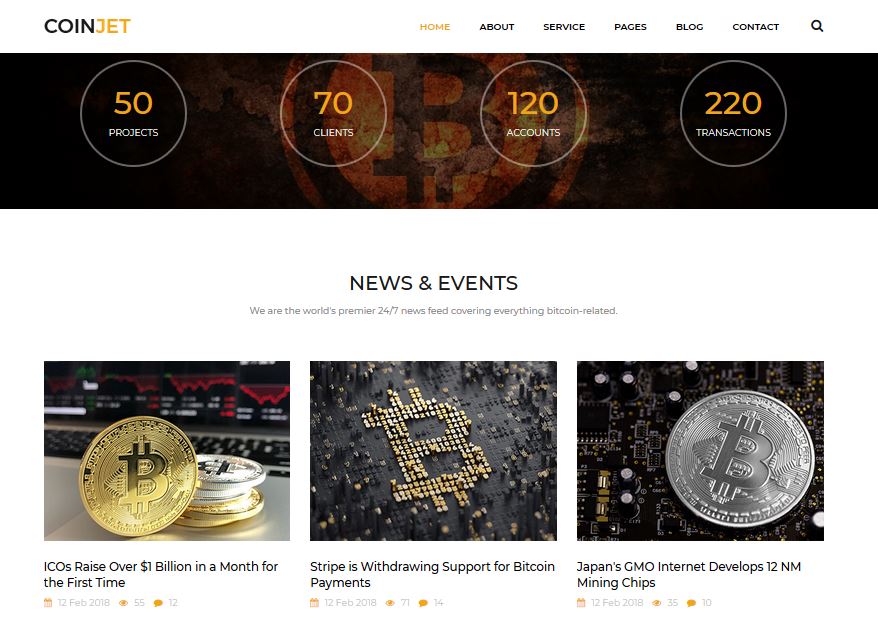Open the ABOUT menu item
The width and height of the screenshot is (878, 623).
click(497, 27)
